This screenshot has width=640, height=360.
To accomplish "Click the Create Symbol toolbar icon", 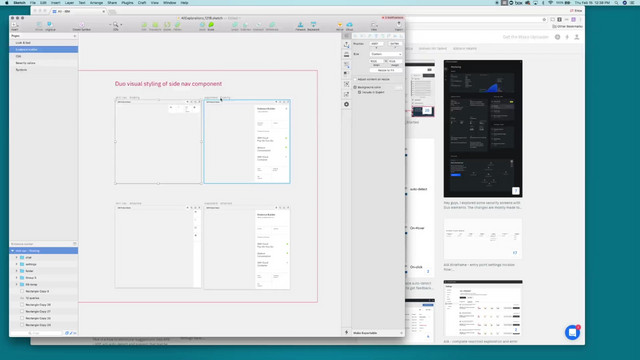I will point(82,26).
